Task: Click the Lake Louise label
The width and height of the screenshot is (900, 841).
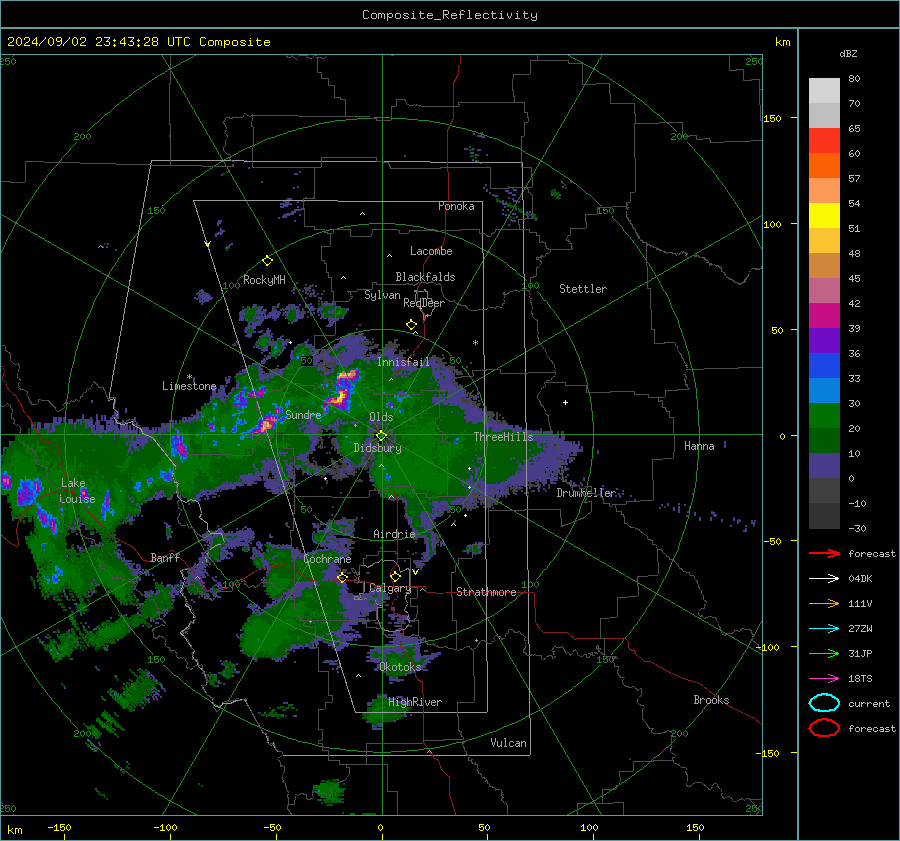Action: pyautogui.click(x=77, y=491)
